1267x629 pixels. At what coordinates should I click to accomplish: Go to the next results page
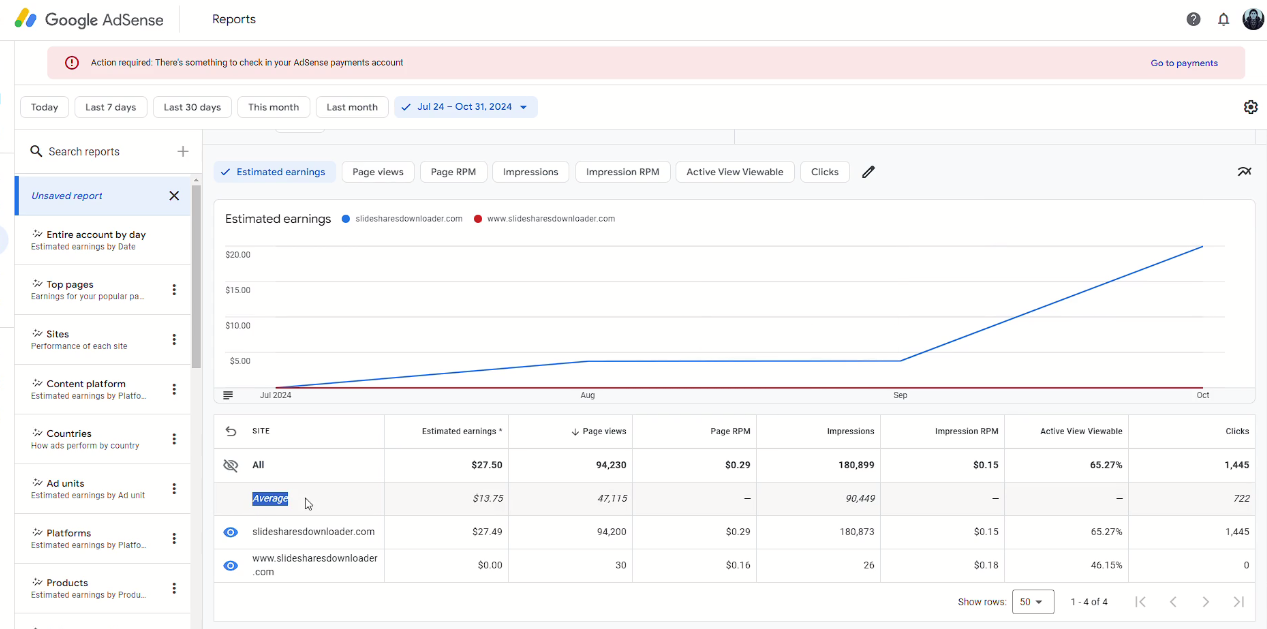[x=1206, y=601]
